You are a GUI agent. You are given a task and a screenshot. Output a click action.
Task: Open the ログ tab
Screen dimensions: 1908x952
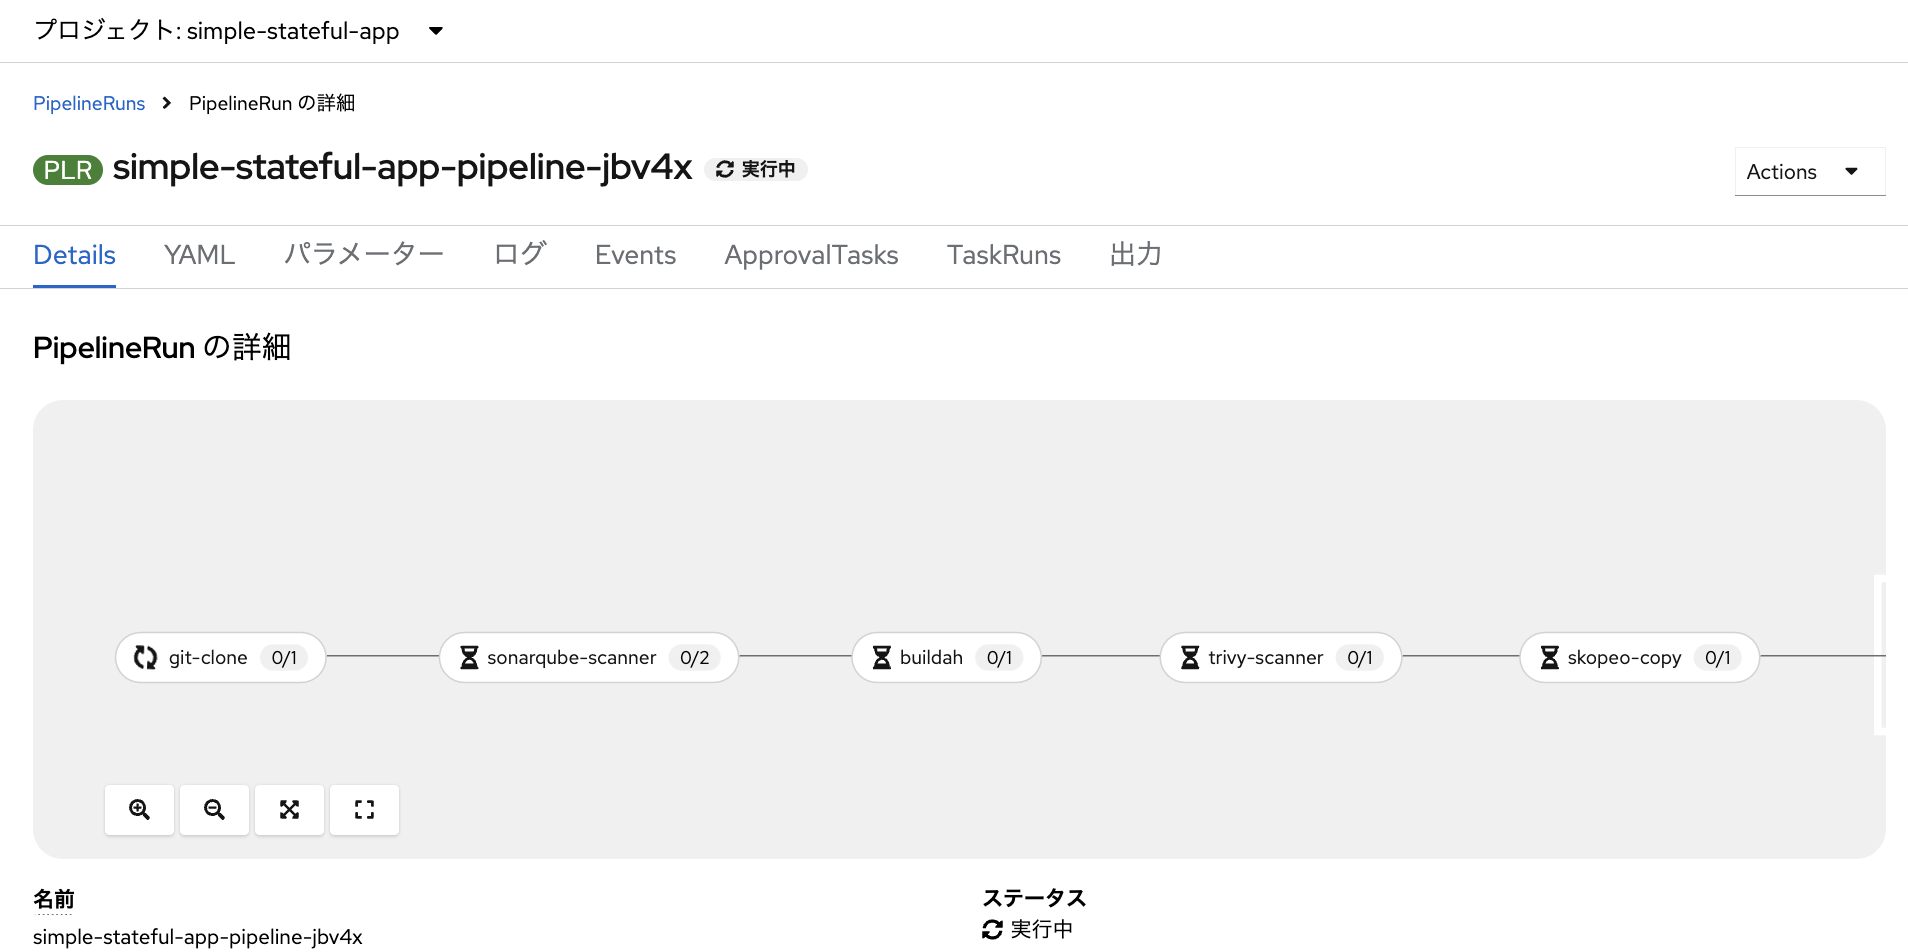(520, 255)
